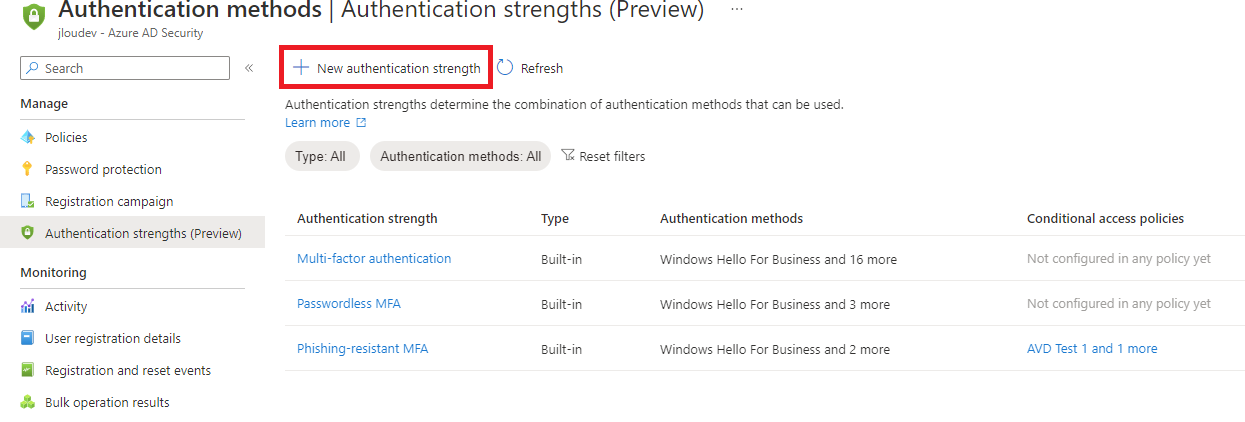Screen dimensions: 1245x422
Task: Click the User registration details icon
Action: click(28, 338)
